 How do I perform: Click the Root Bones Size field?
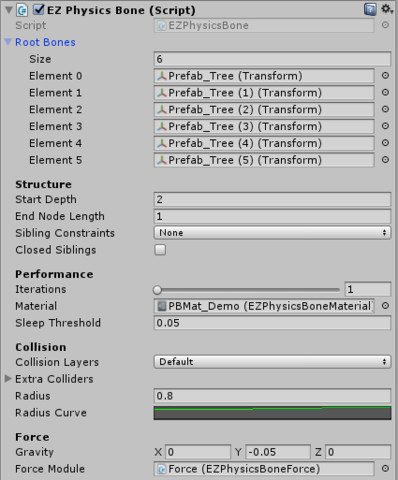click(272, 59)
